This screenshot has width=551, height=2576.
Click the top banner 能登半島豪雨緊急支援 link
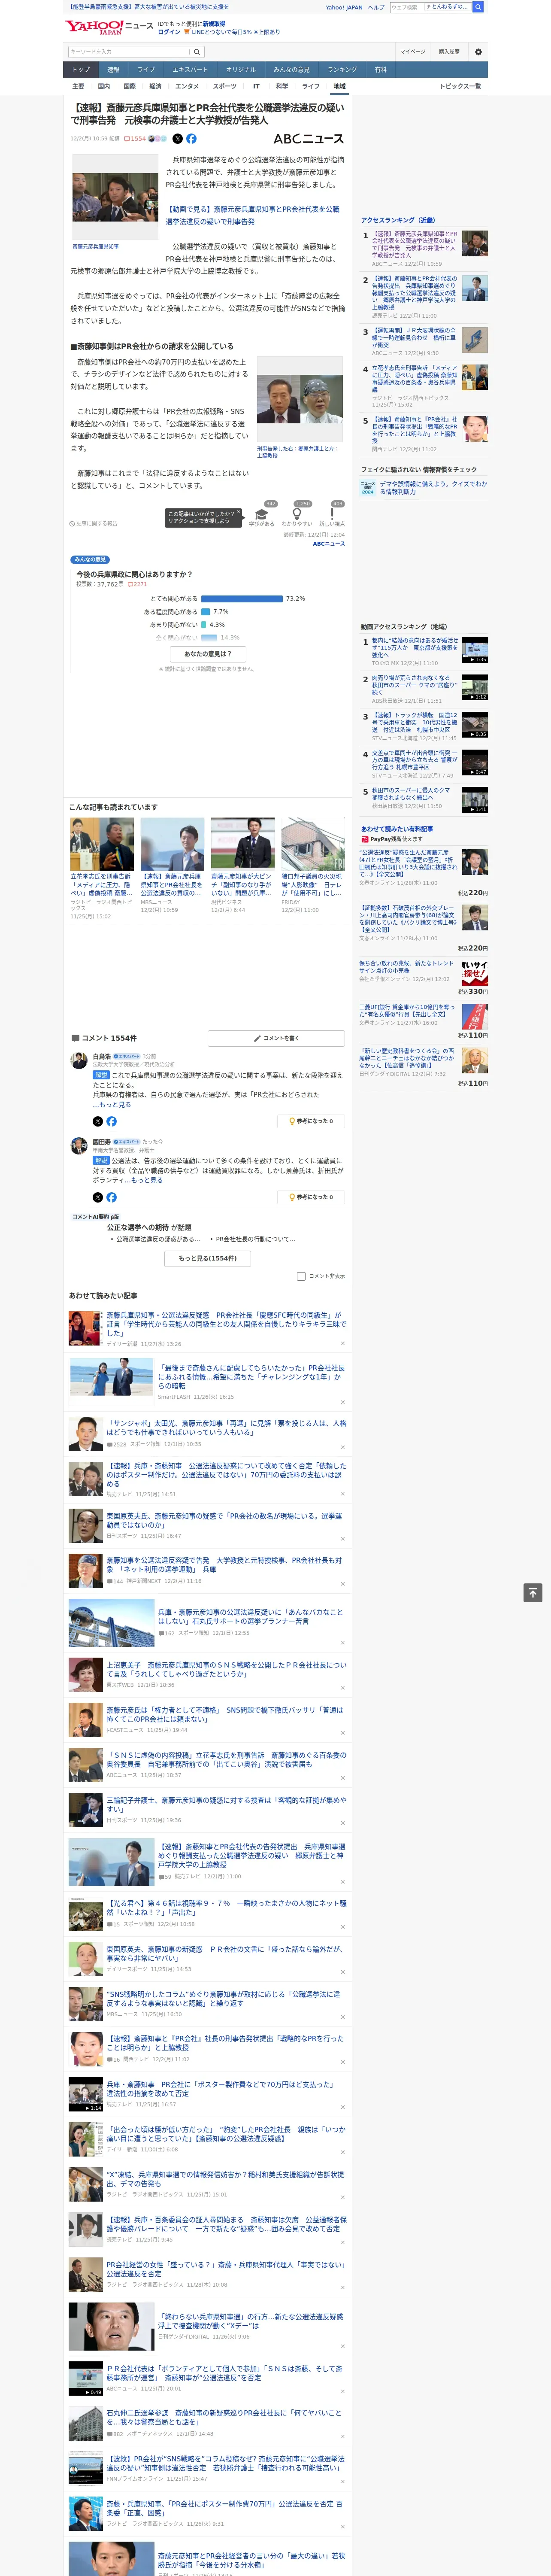click(x=148, y=7)
